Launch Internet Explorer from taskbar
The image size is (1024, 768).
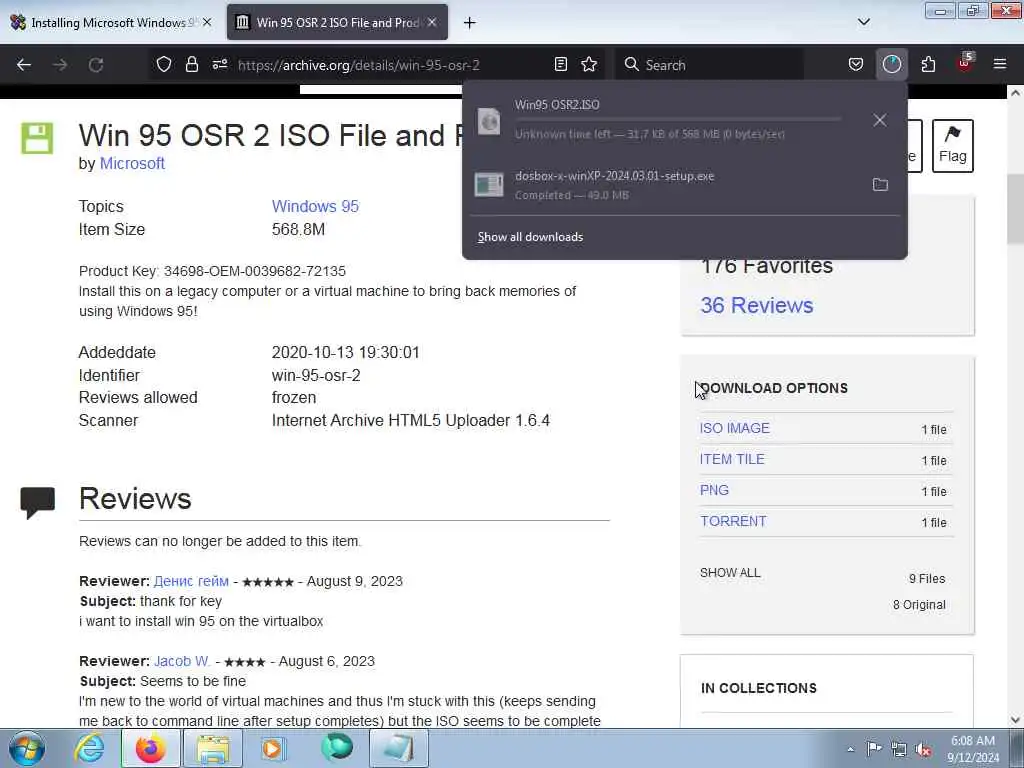[x=89, y=748]
